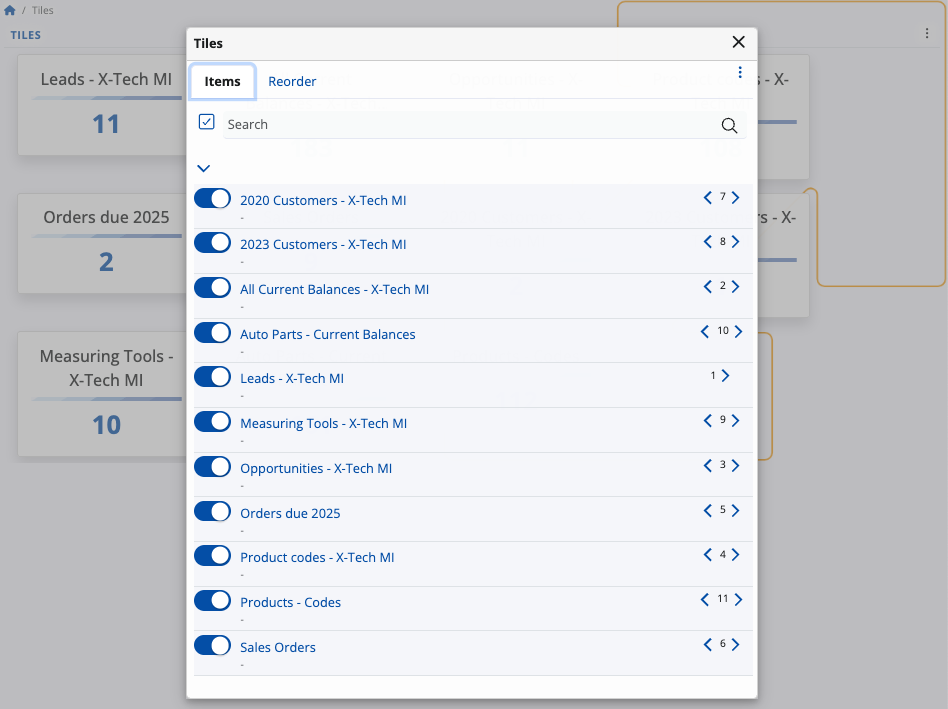Screen dimensions: 948x709
Task: Uncheck the select-all checkbox beside Search
Action: pyautogui.click(x=207, y=122)
